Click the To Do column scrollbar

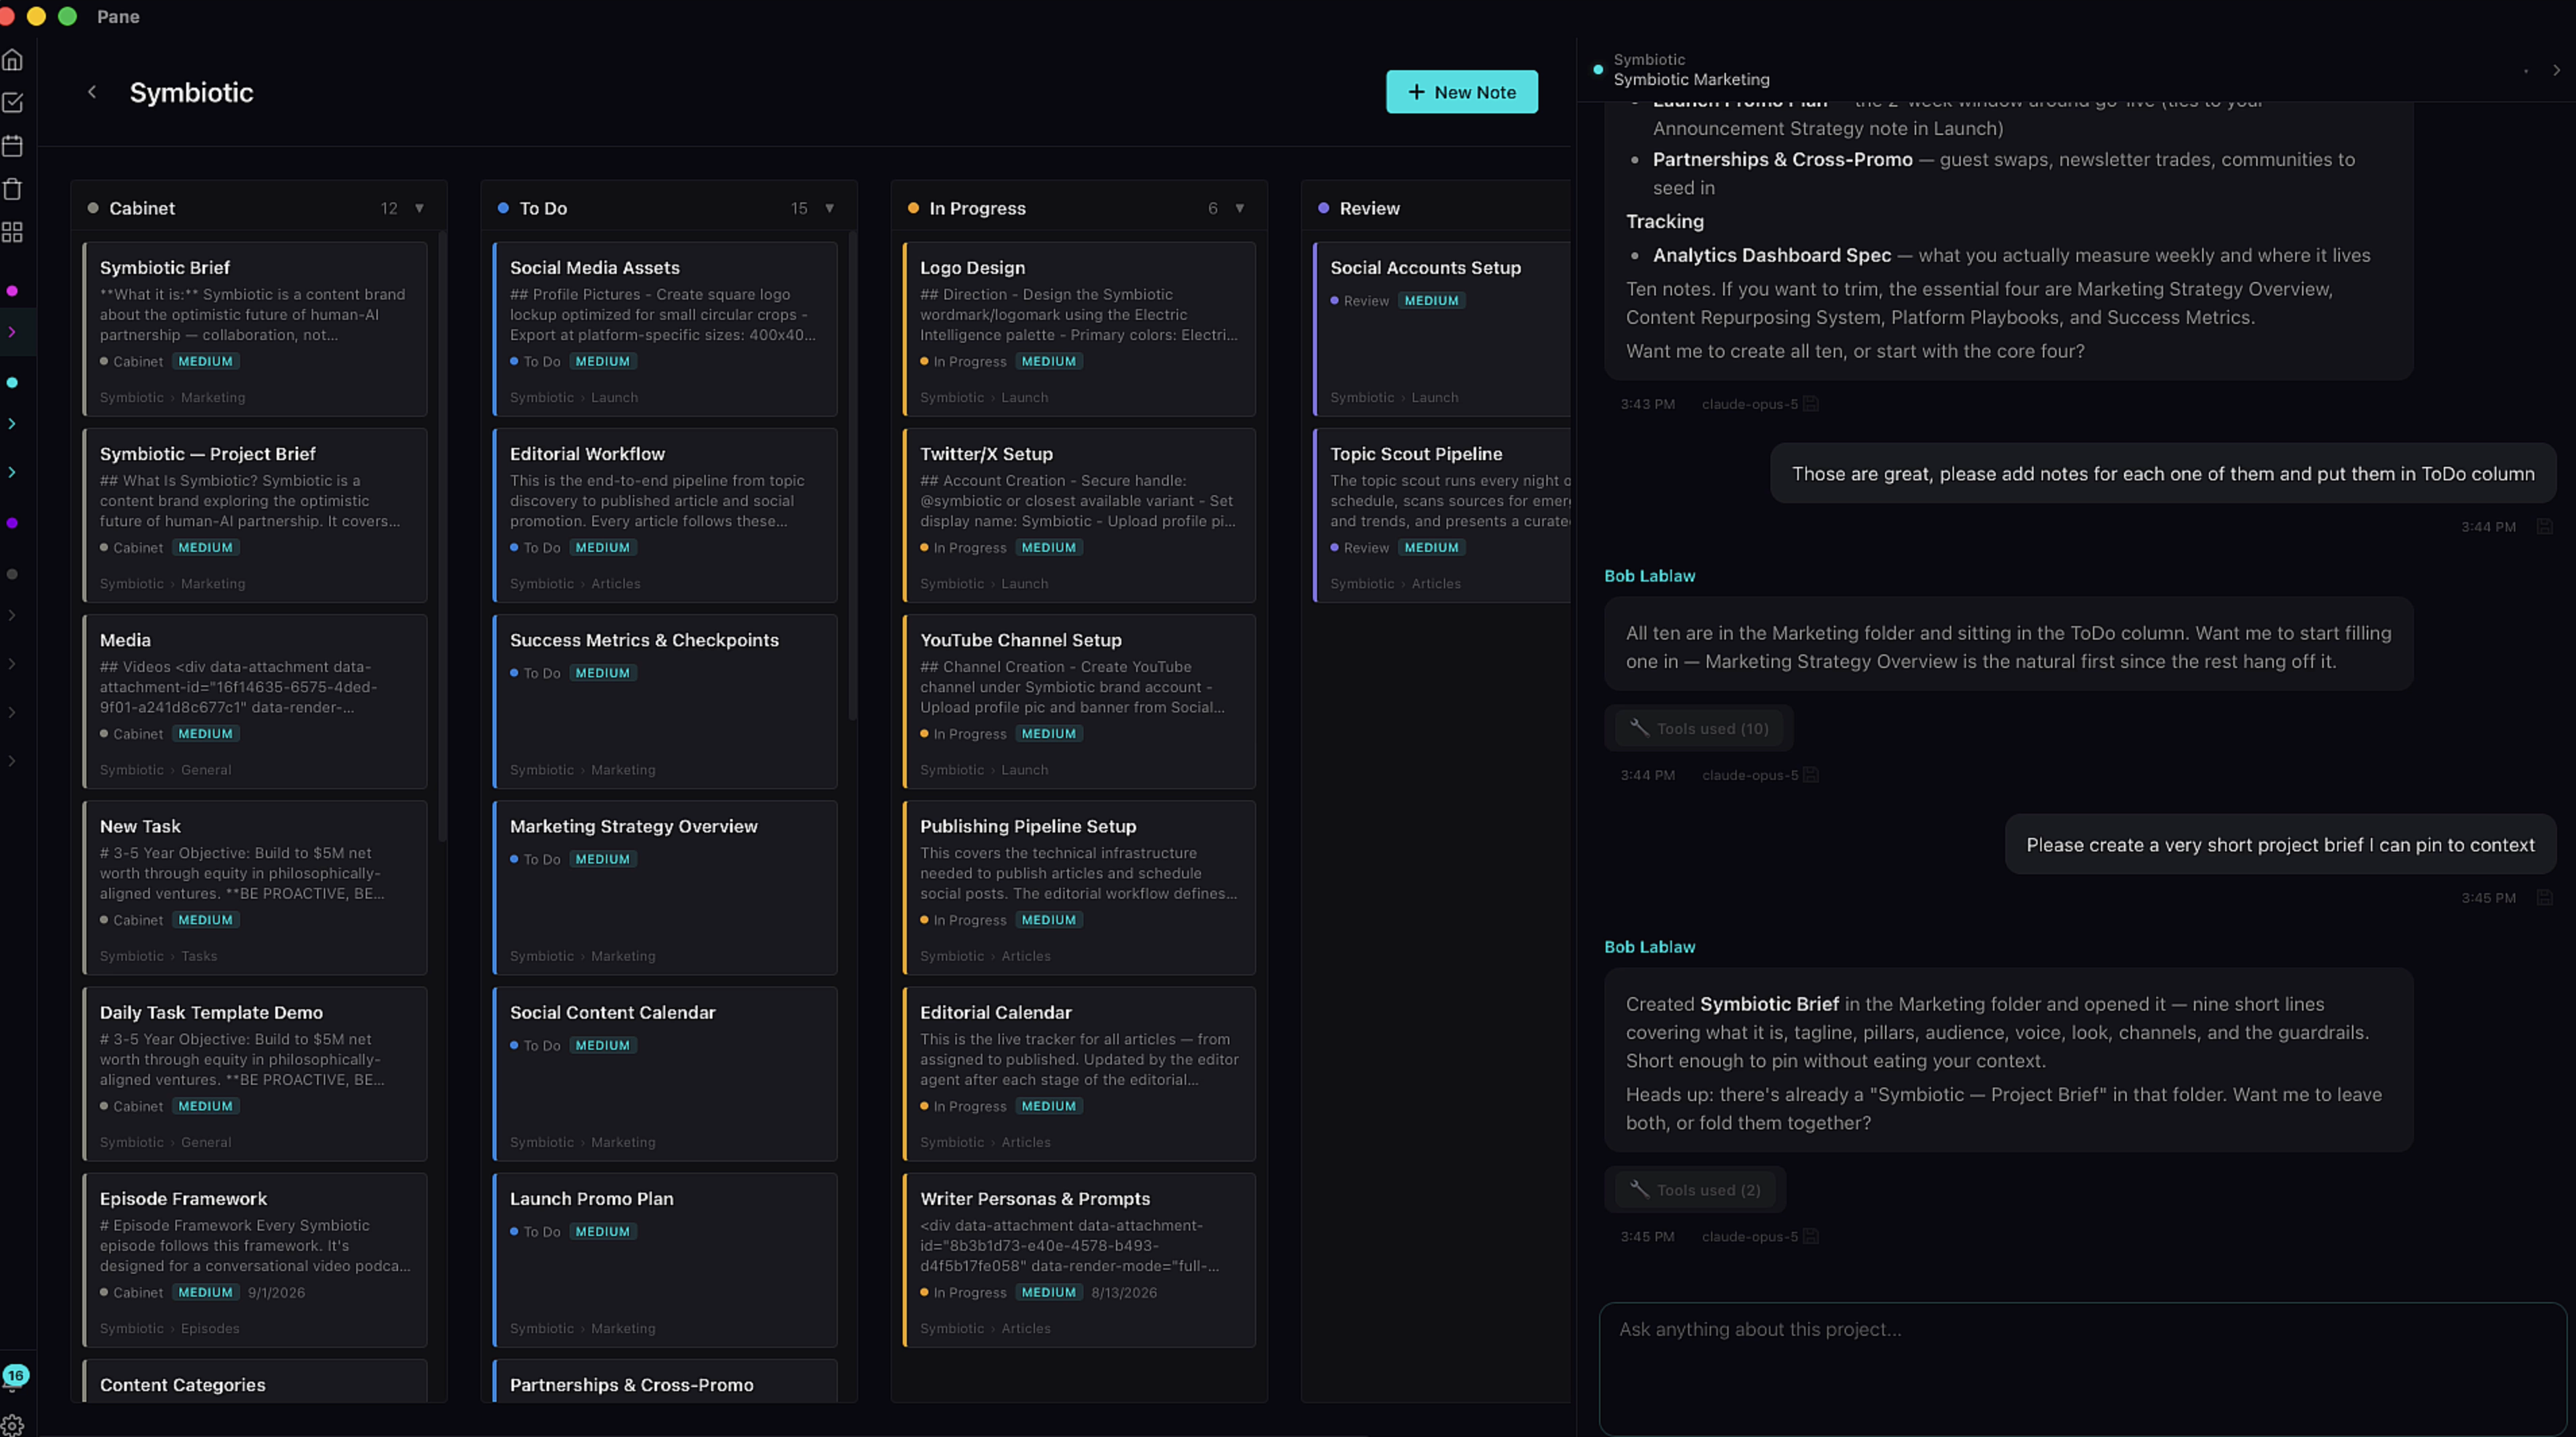852,476
